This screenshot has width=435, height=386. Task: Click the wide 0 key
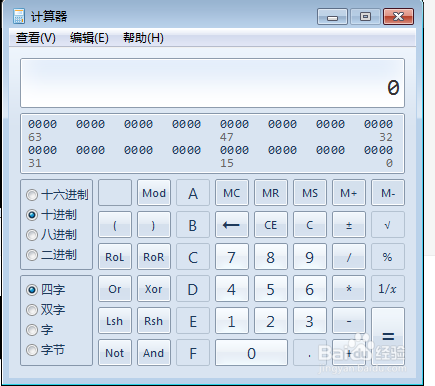pyautogui.click(x=251, y=353)
